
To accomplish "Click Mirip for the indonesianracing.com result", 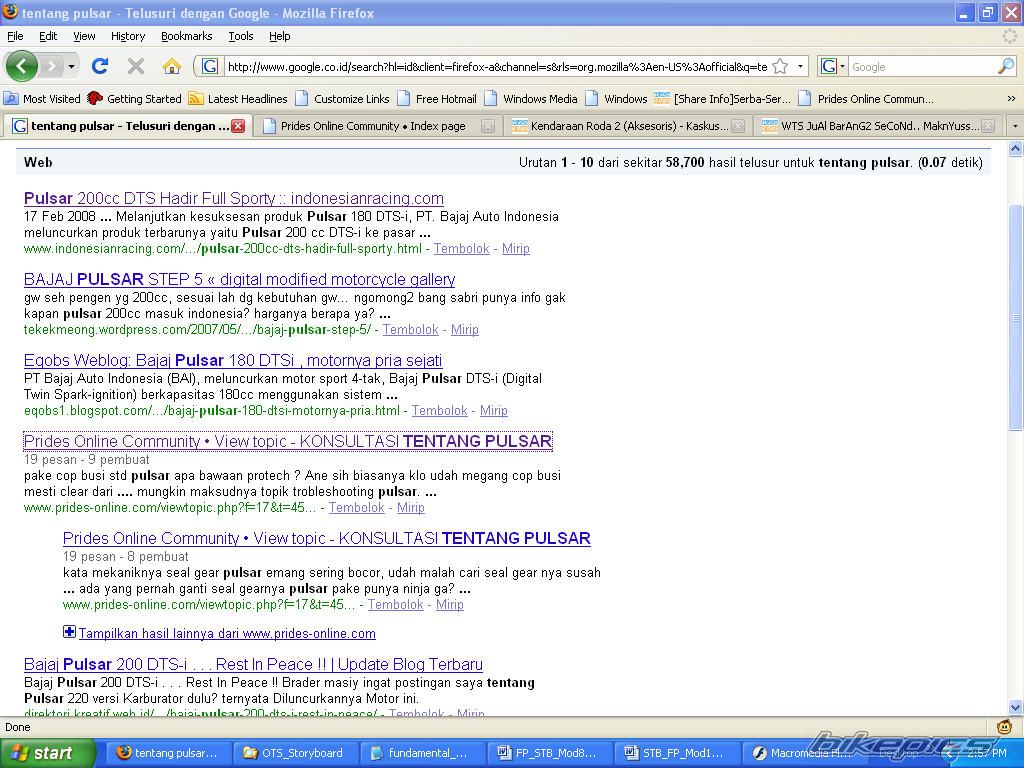I will tap(516, 248).
